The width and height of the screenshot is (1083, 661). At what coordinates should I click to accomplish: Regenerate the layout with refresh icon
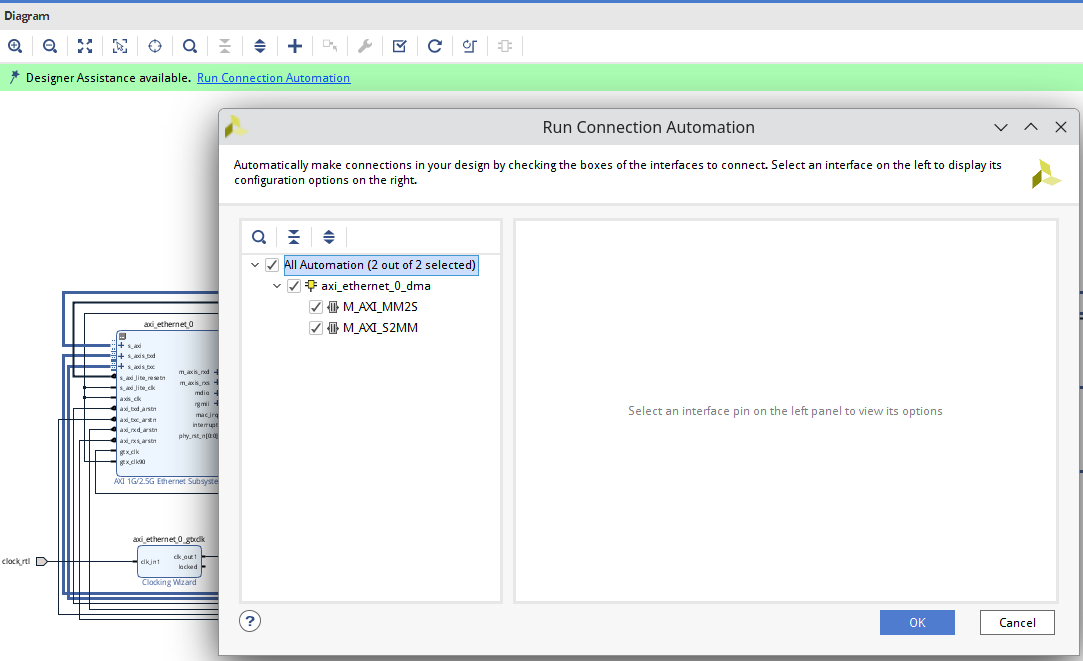[434, 46]
